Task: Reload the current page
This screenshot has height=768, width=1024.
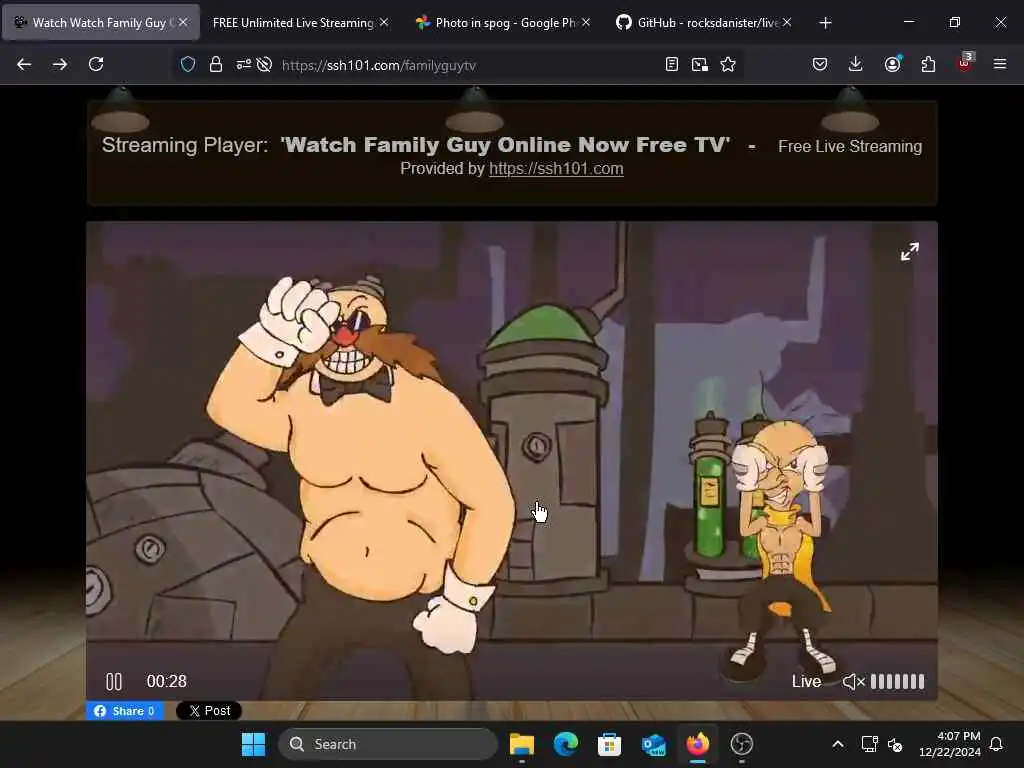Action: (x=96, y=64)
